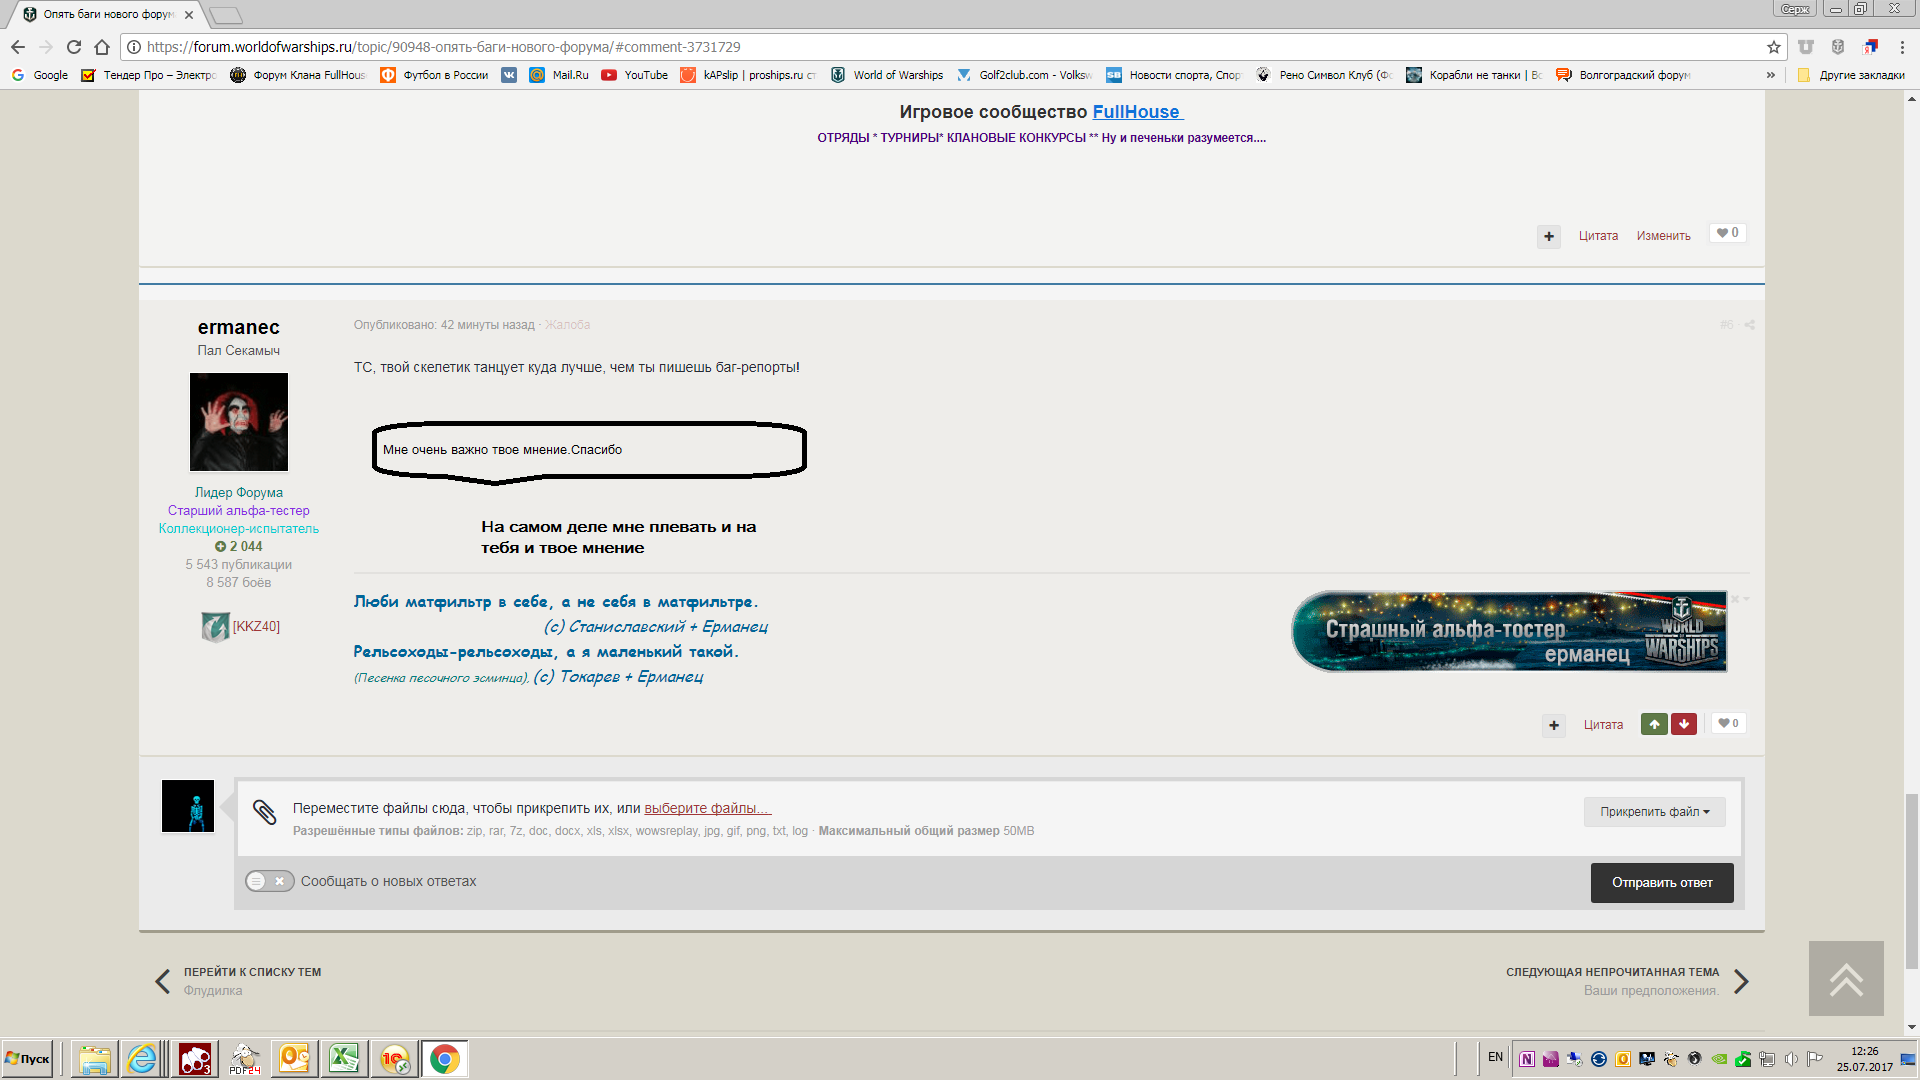
Task: Open Windows Explorer from the taskbar
Action: coord(95,1059)
